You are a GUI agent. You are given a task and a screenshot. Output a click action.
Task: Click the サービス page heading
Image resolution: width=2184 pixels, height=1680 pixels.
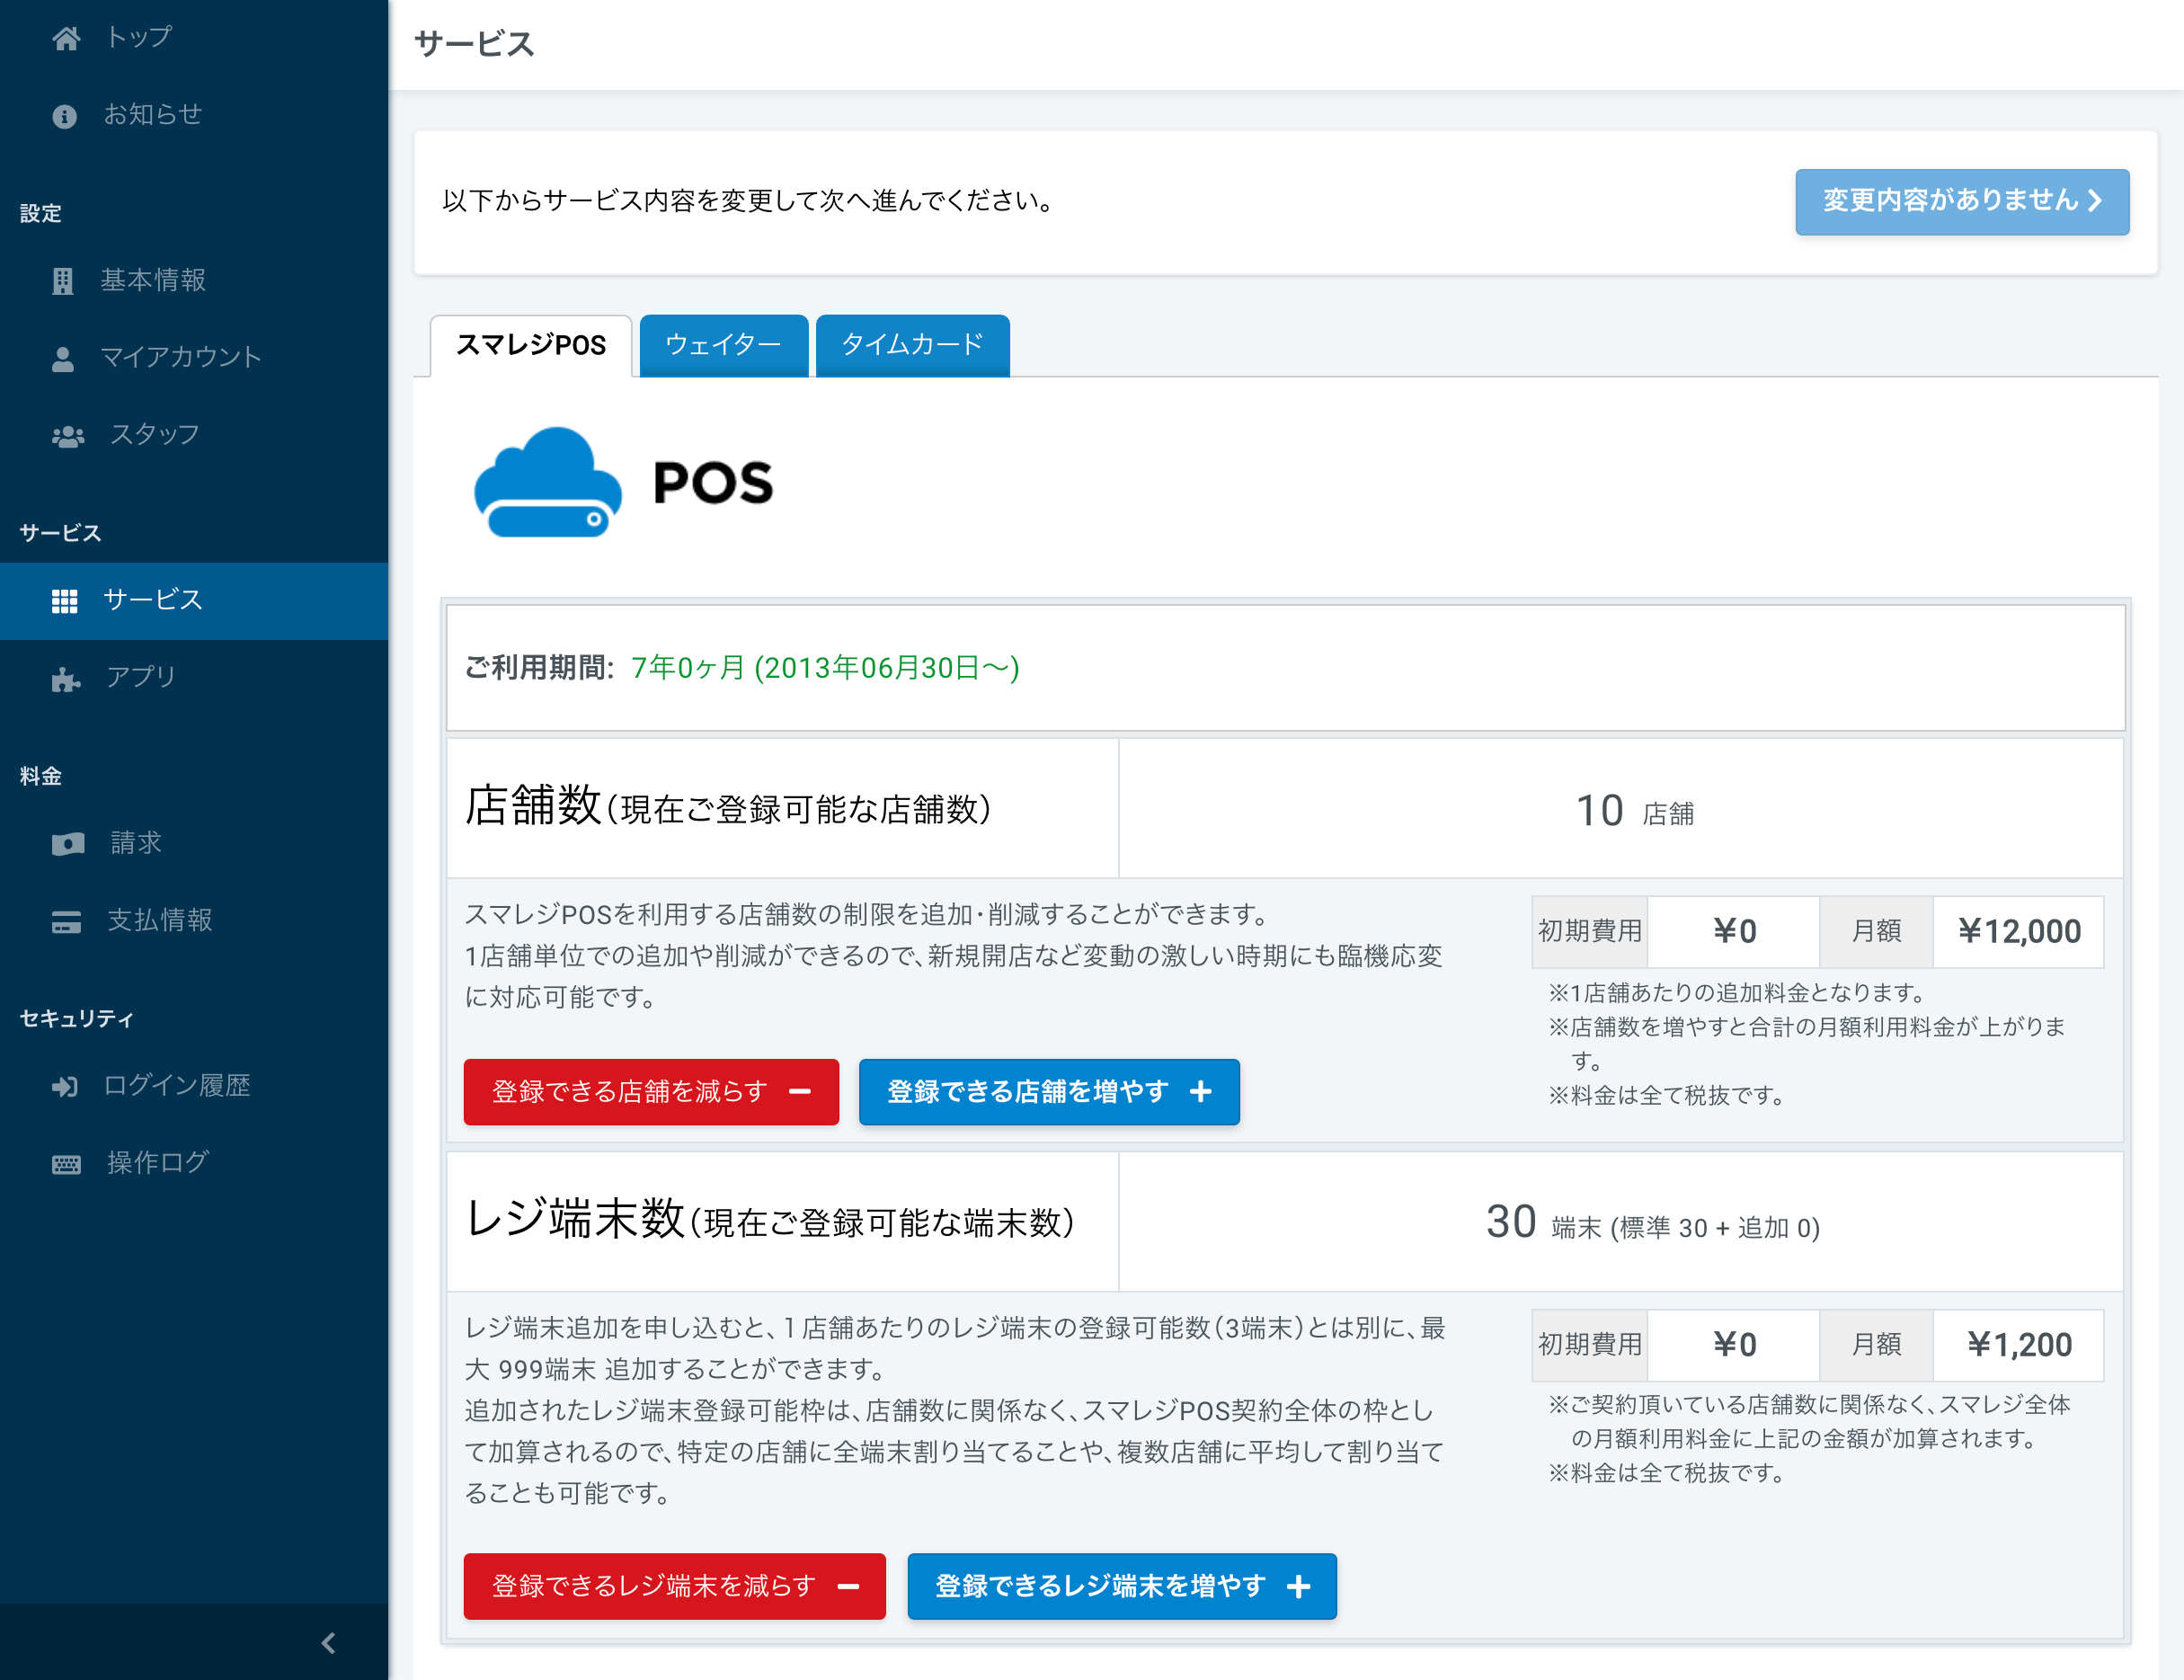[474, 44]
